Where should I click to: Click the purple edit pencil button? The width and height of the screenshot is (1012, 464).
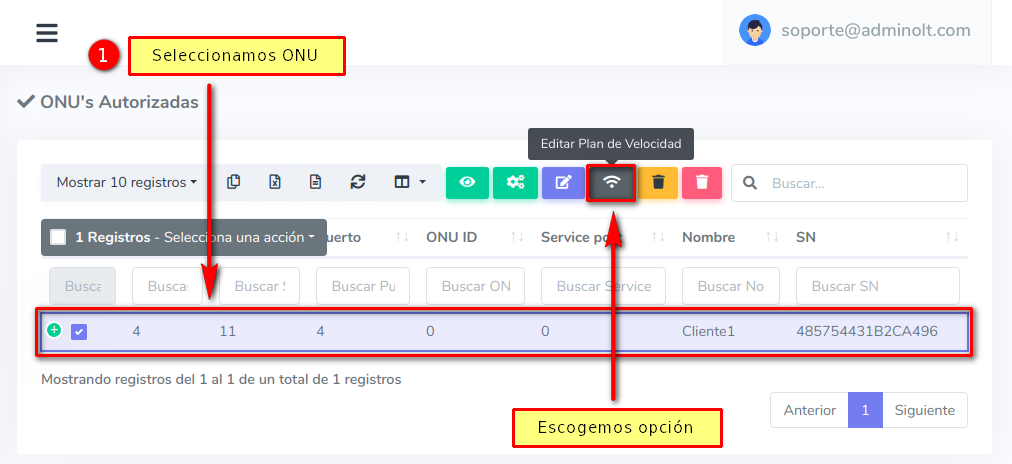(563, 182)
